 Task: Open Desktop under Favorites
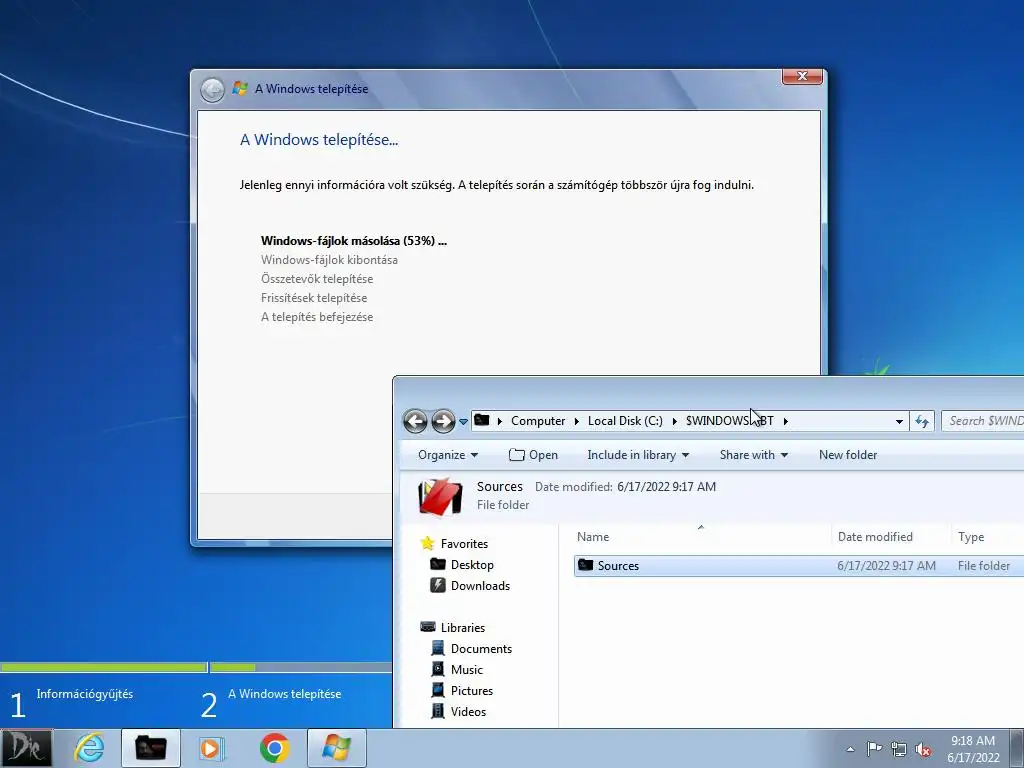coord(472,565)
